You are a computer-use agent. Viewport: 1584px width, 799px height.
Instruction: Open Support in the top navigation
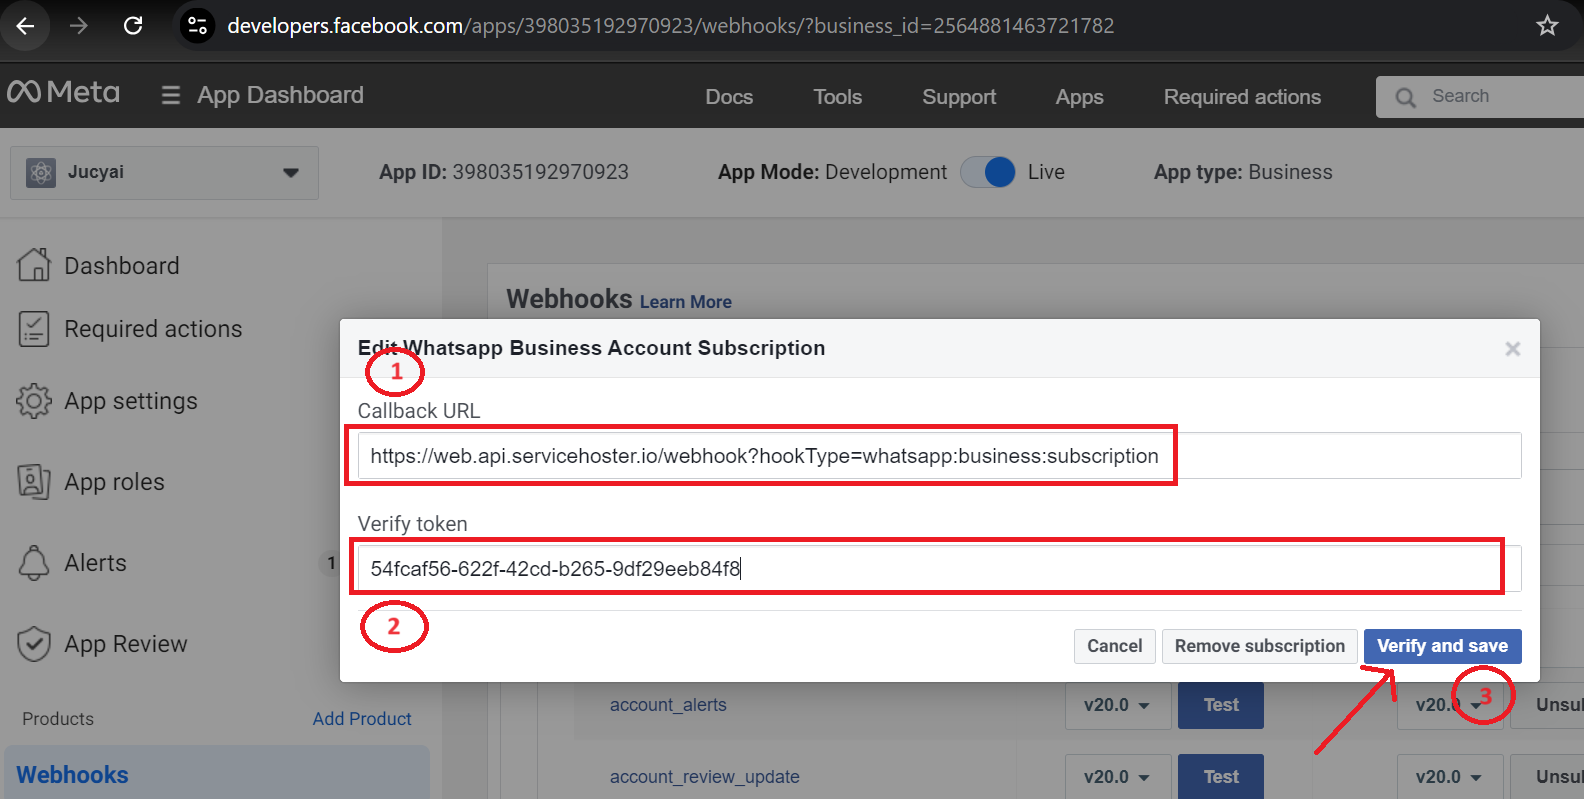point(959,97)
